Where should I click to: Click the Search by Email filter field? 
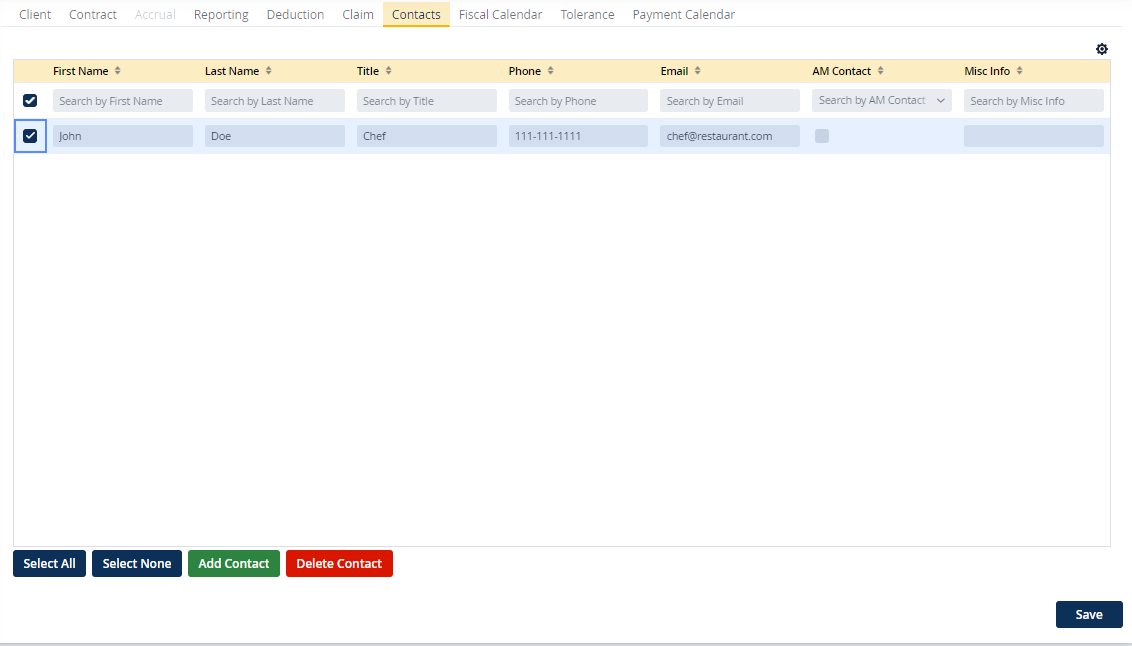(729, 101)
